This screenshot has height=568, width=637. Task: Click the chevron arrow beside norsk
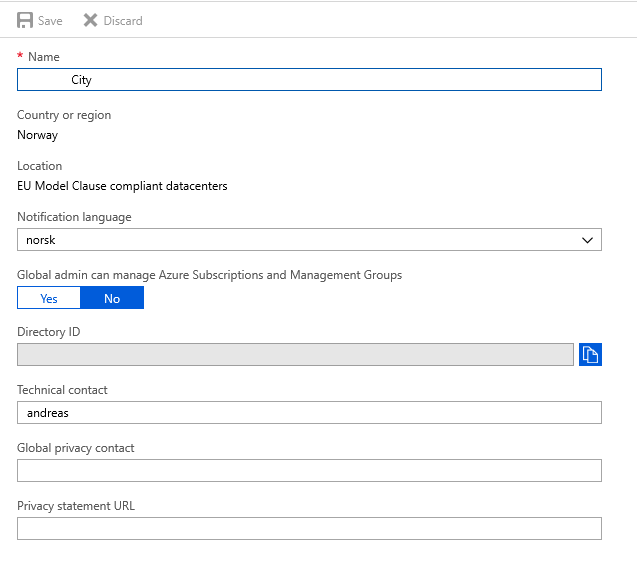click(587, 240)
